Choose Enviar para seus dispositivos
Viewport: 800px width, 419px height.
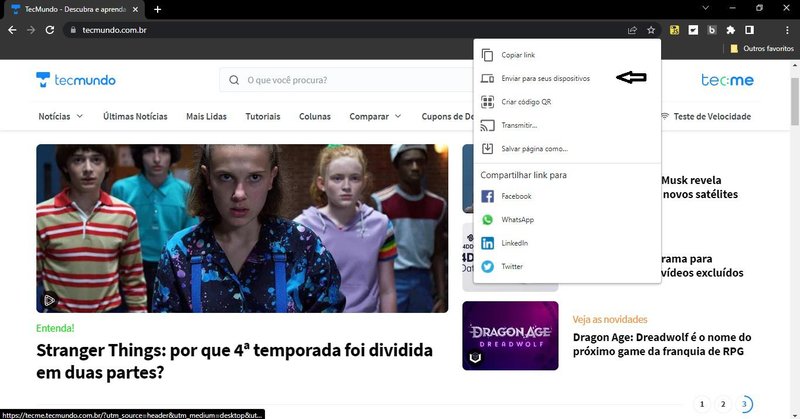(567, 78)
